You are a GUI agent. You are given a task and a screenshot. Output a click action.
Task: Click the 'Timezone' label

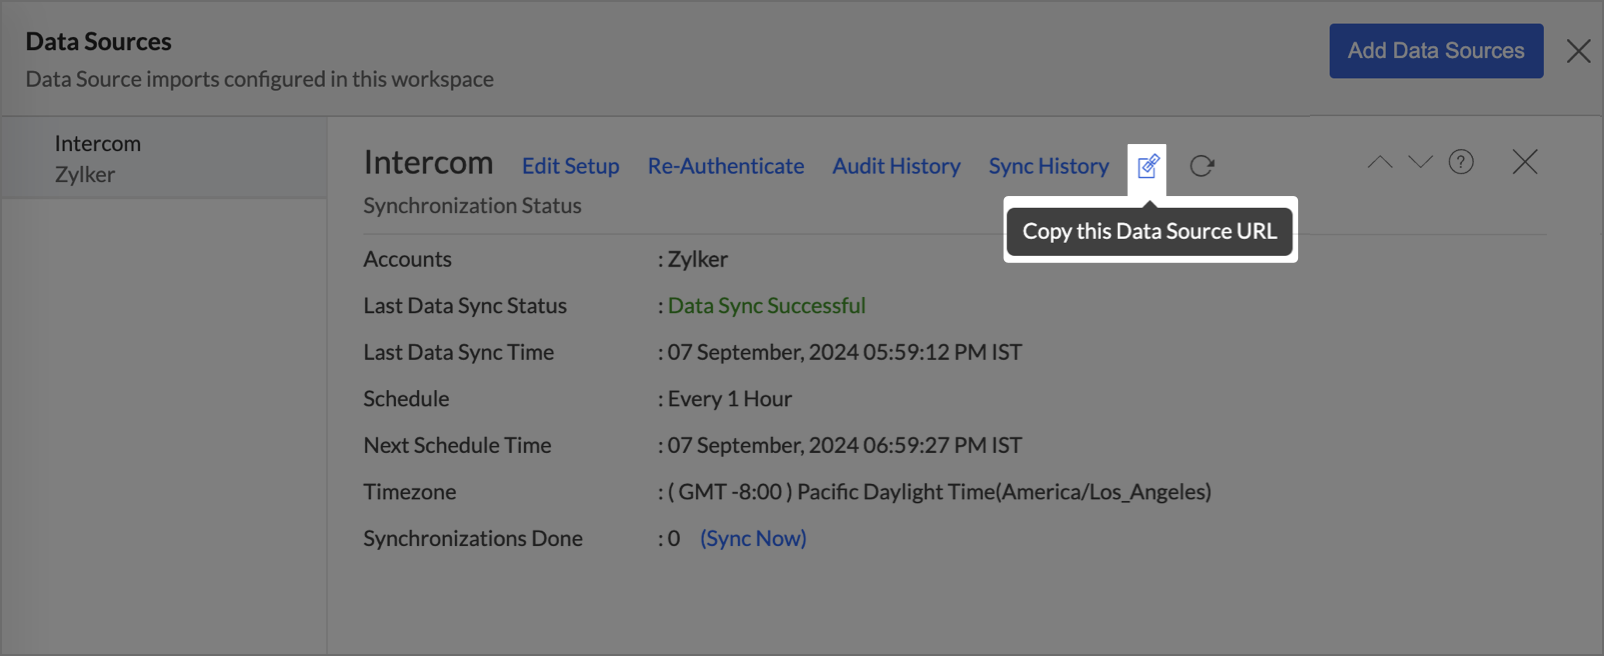point(410,492)
